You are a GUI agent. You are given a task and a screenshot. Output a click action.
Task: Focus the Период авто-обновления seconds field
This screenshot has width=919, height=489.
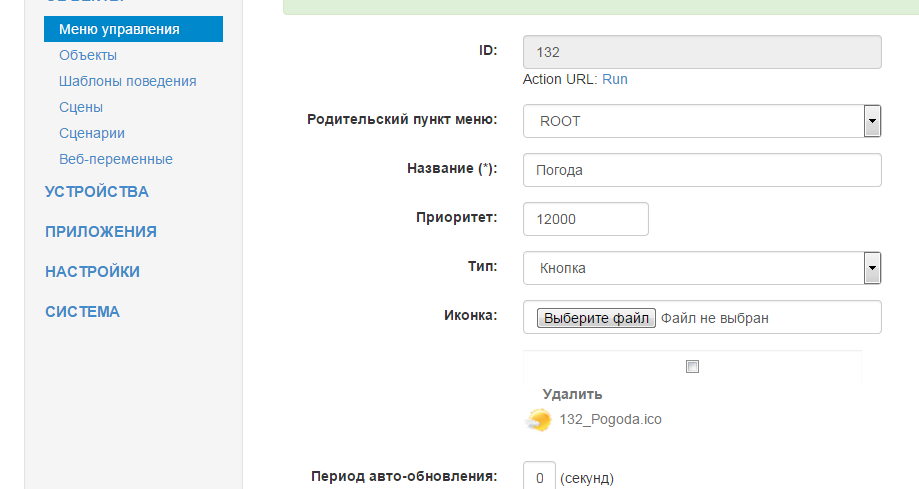click(x=539, y=477)
